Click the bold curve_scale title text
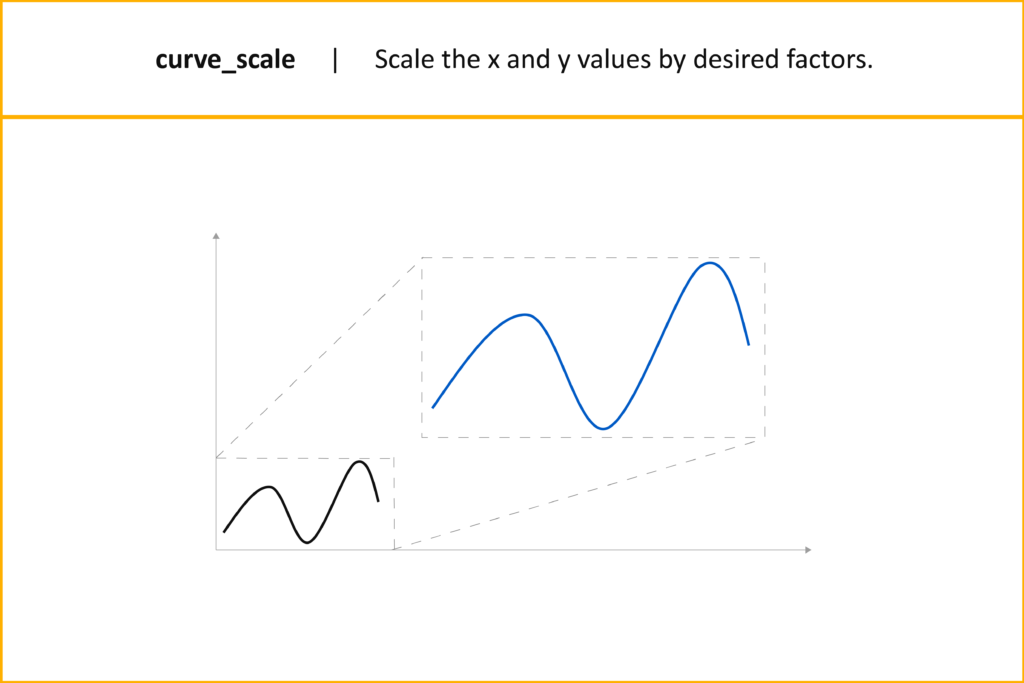Screen dimensions: 1024x683 (x=225, y=59)
